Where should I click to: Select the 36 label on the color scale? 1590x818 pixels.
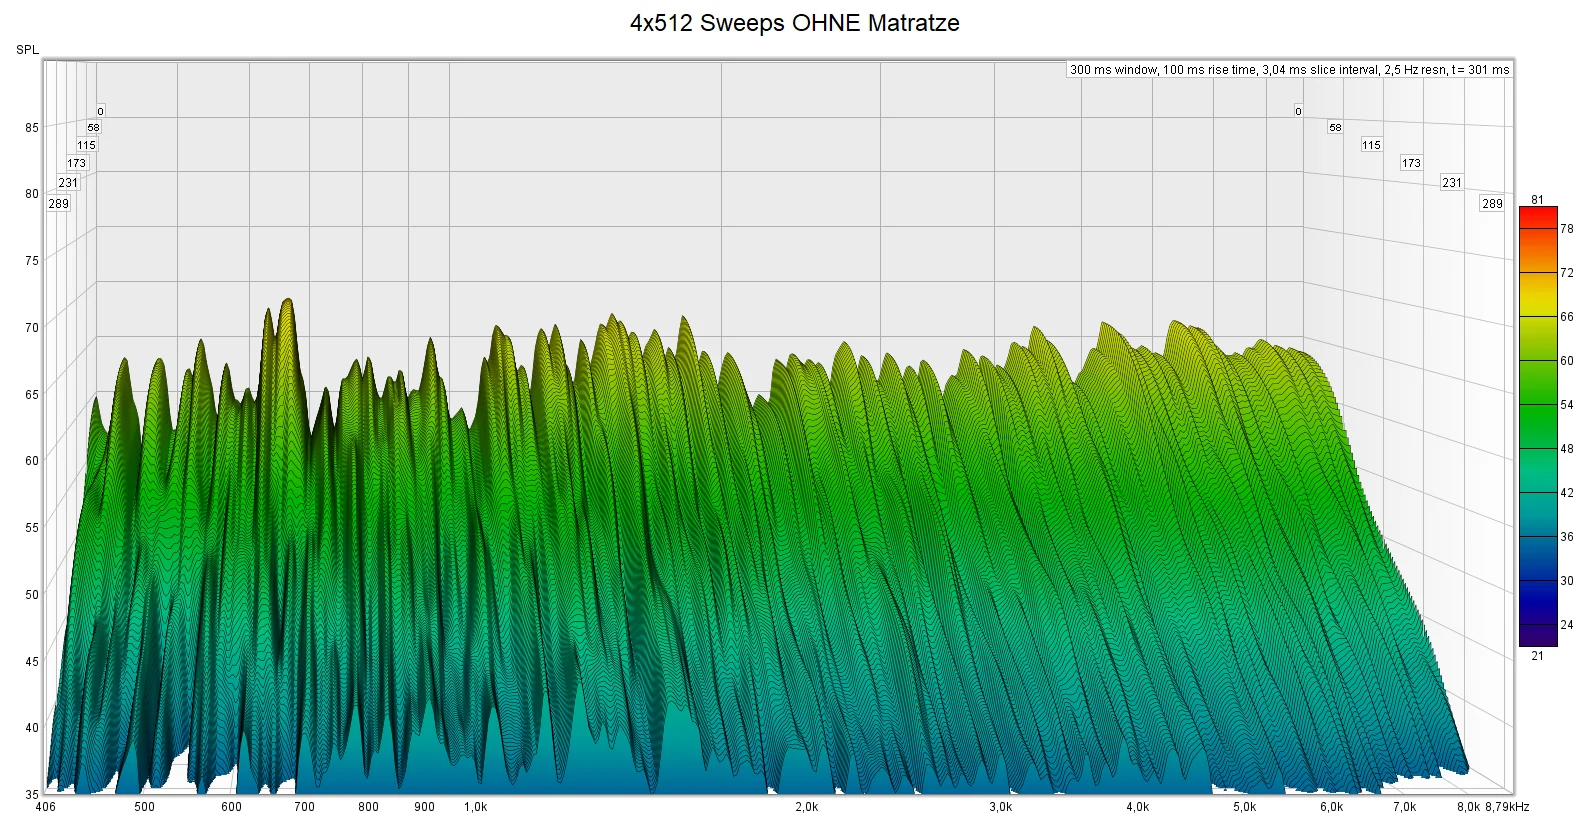coord(1567,537)
